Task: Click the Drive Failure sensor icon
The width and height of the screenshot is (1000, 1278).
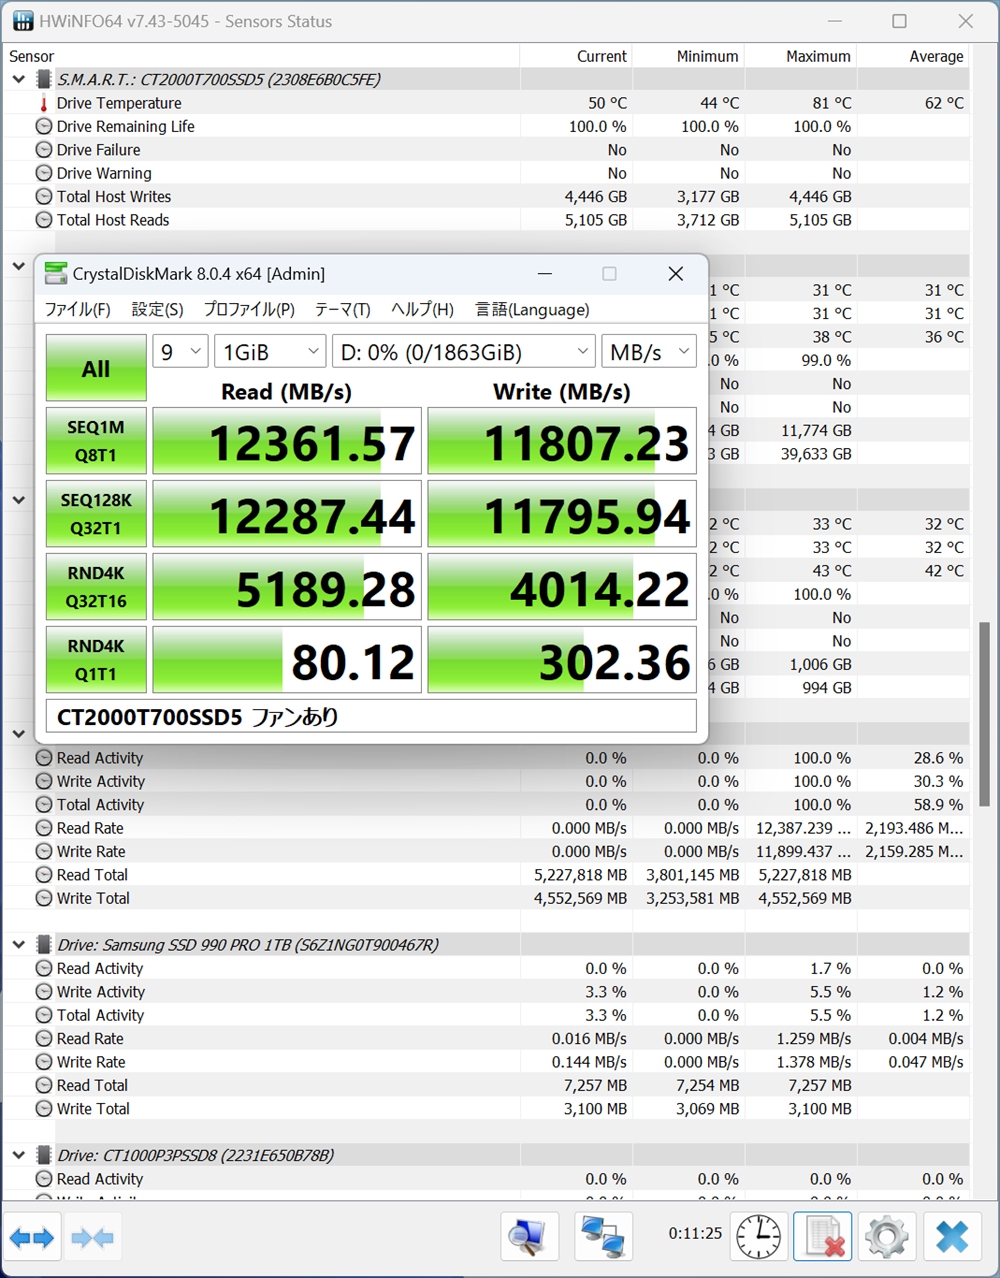Action: coord(44,150)
